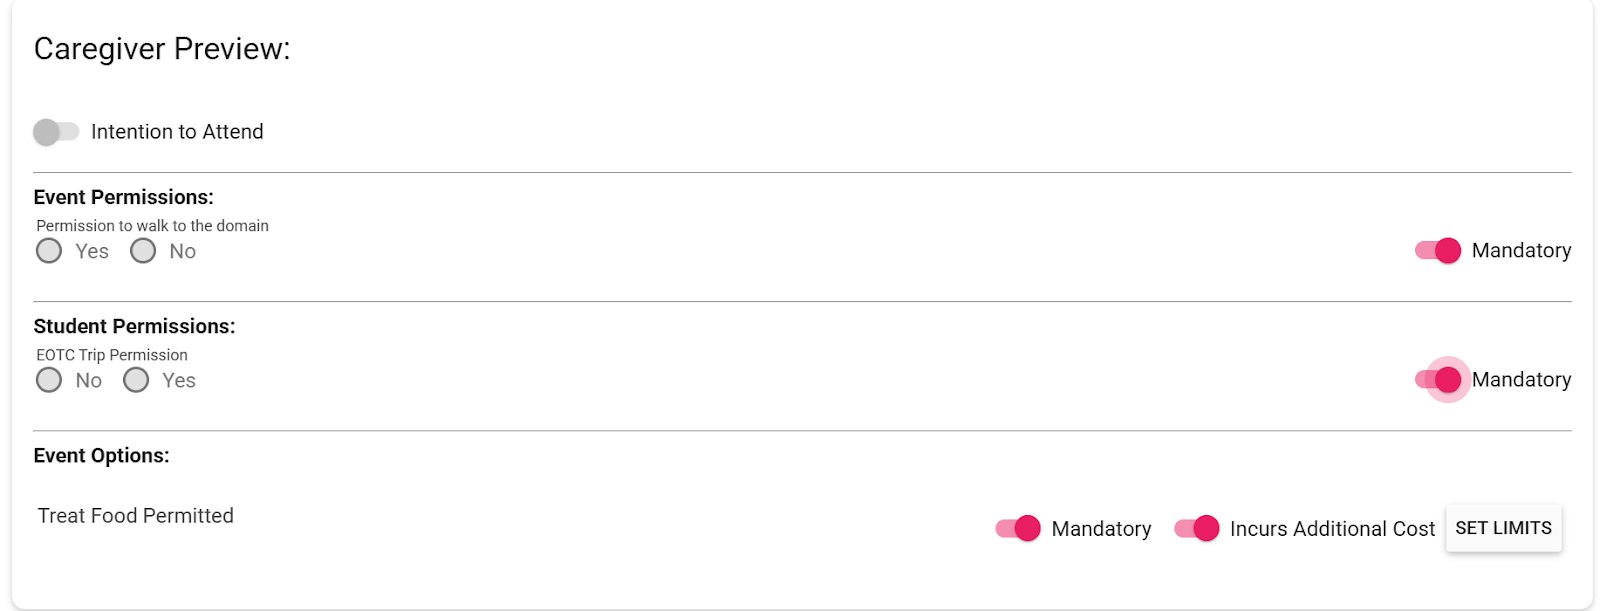Screen dimensions: 1600x611
Task: Click the Event Options heading
Action: [101, 456]
